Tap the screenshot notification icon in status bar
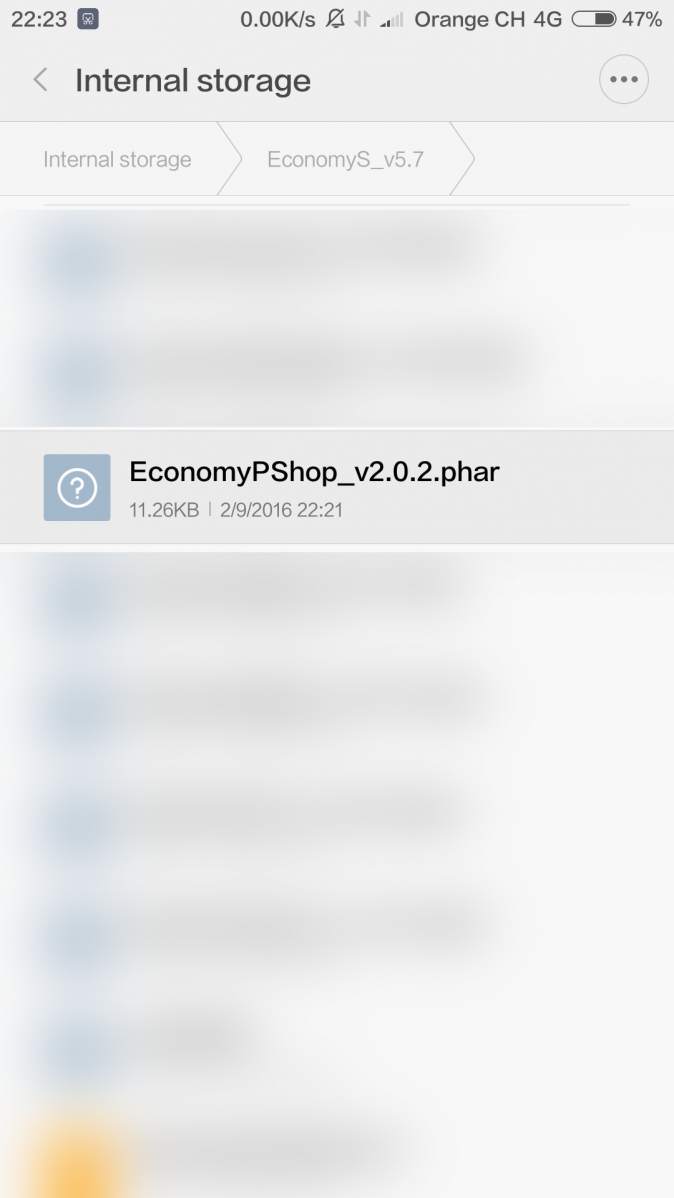 click(88, 19)
